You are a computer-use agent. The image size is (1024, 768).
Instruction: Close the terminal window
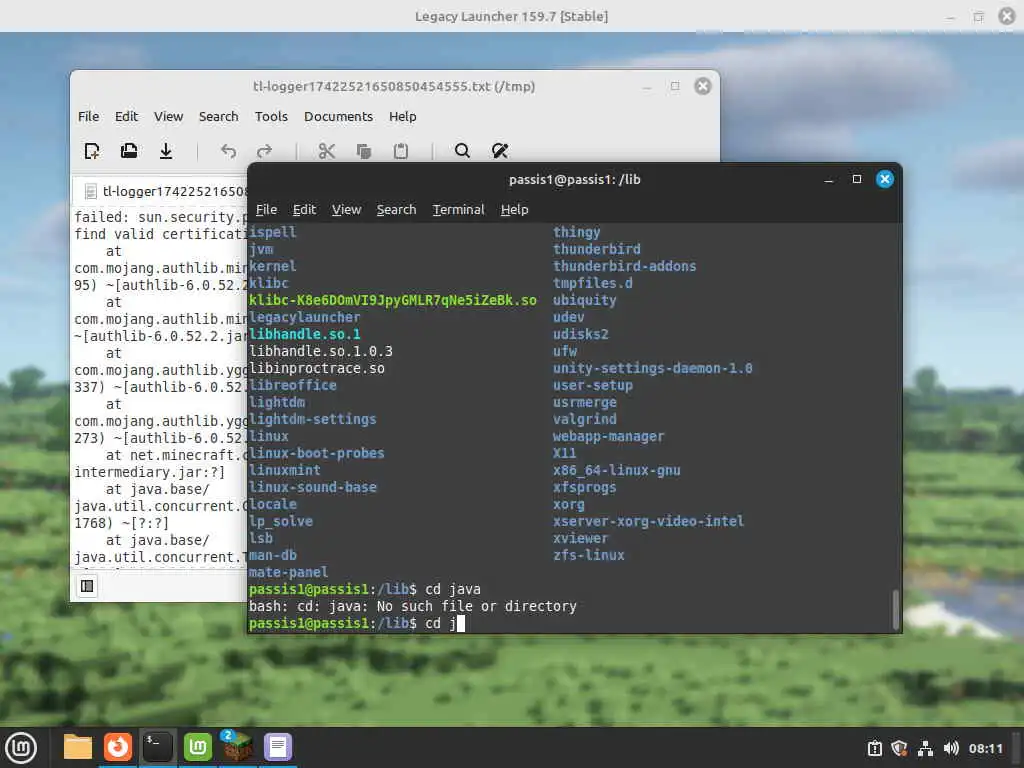coord(885,180)
